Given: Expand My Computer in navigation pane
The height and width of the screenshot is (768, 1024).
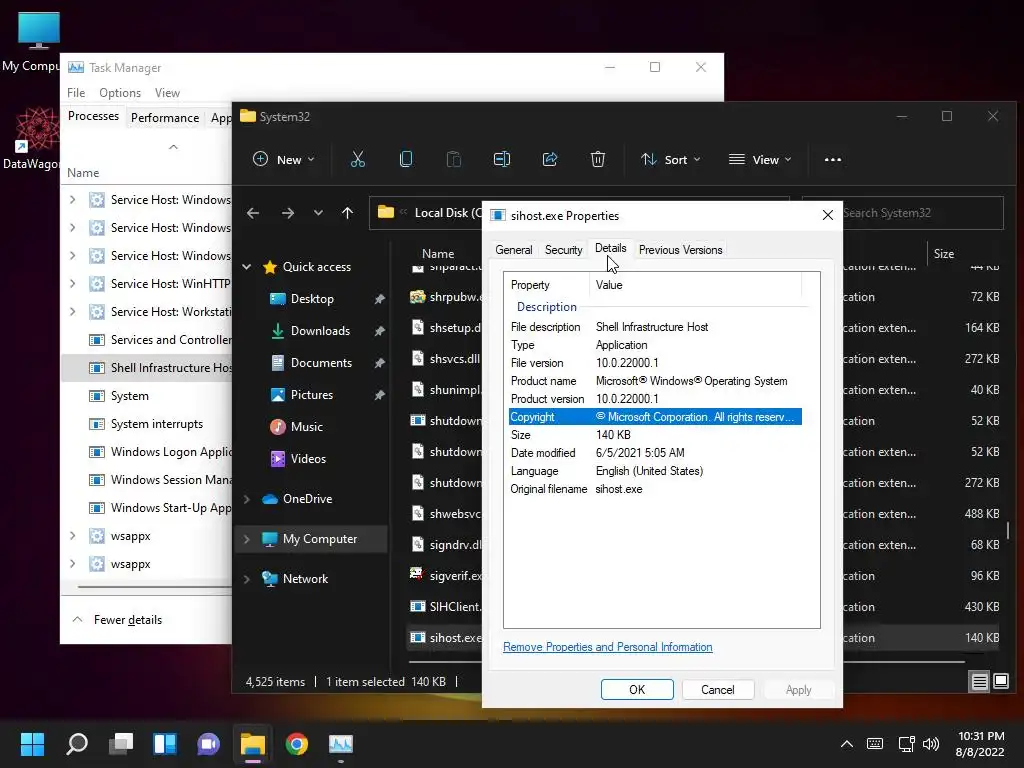Looking at the screenshot, I should pyautogui.click(x=247, y=539).
